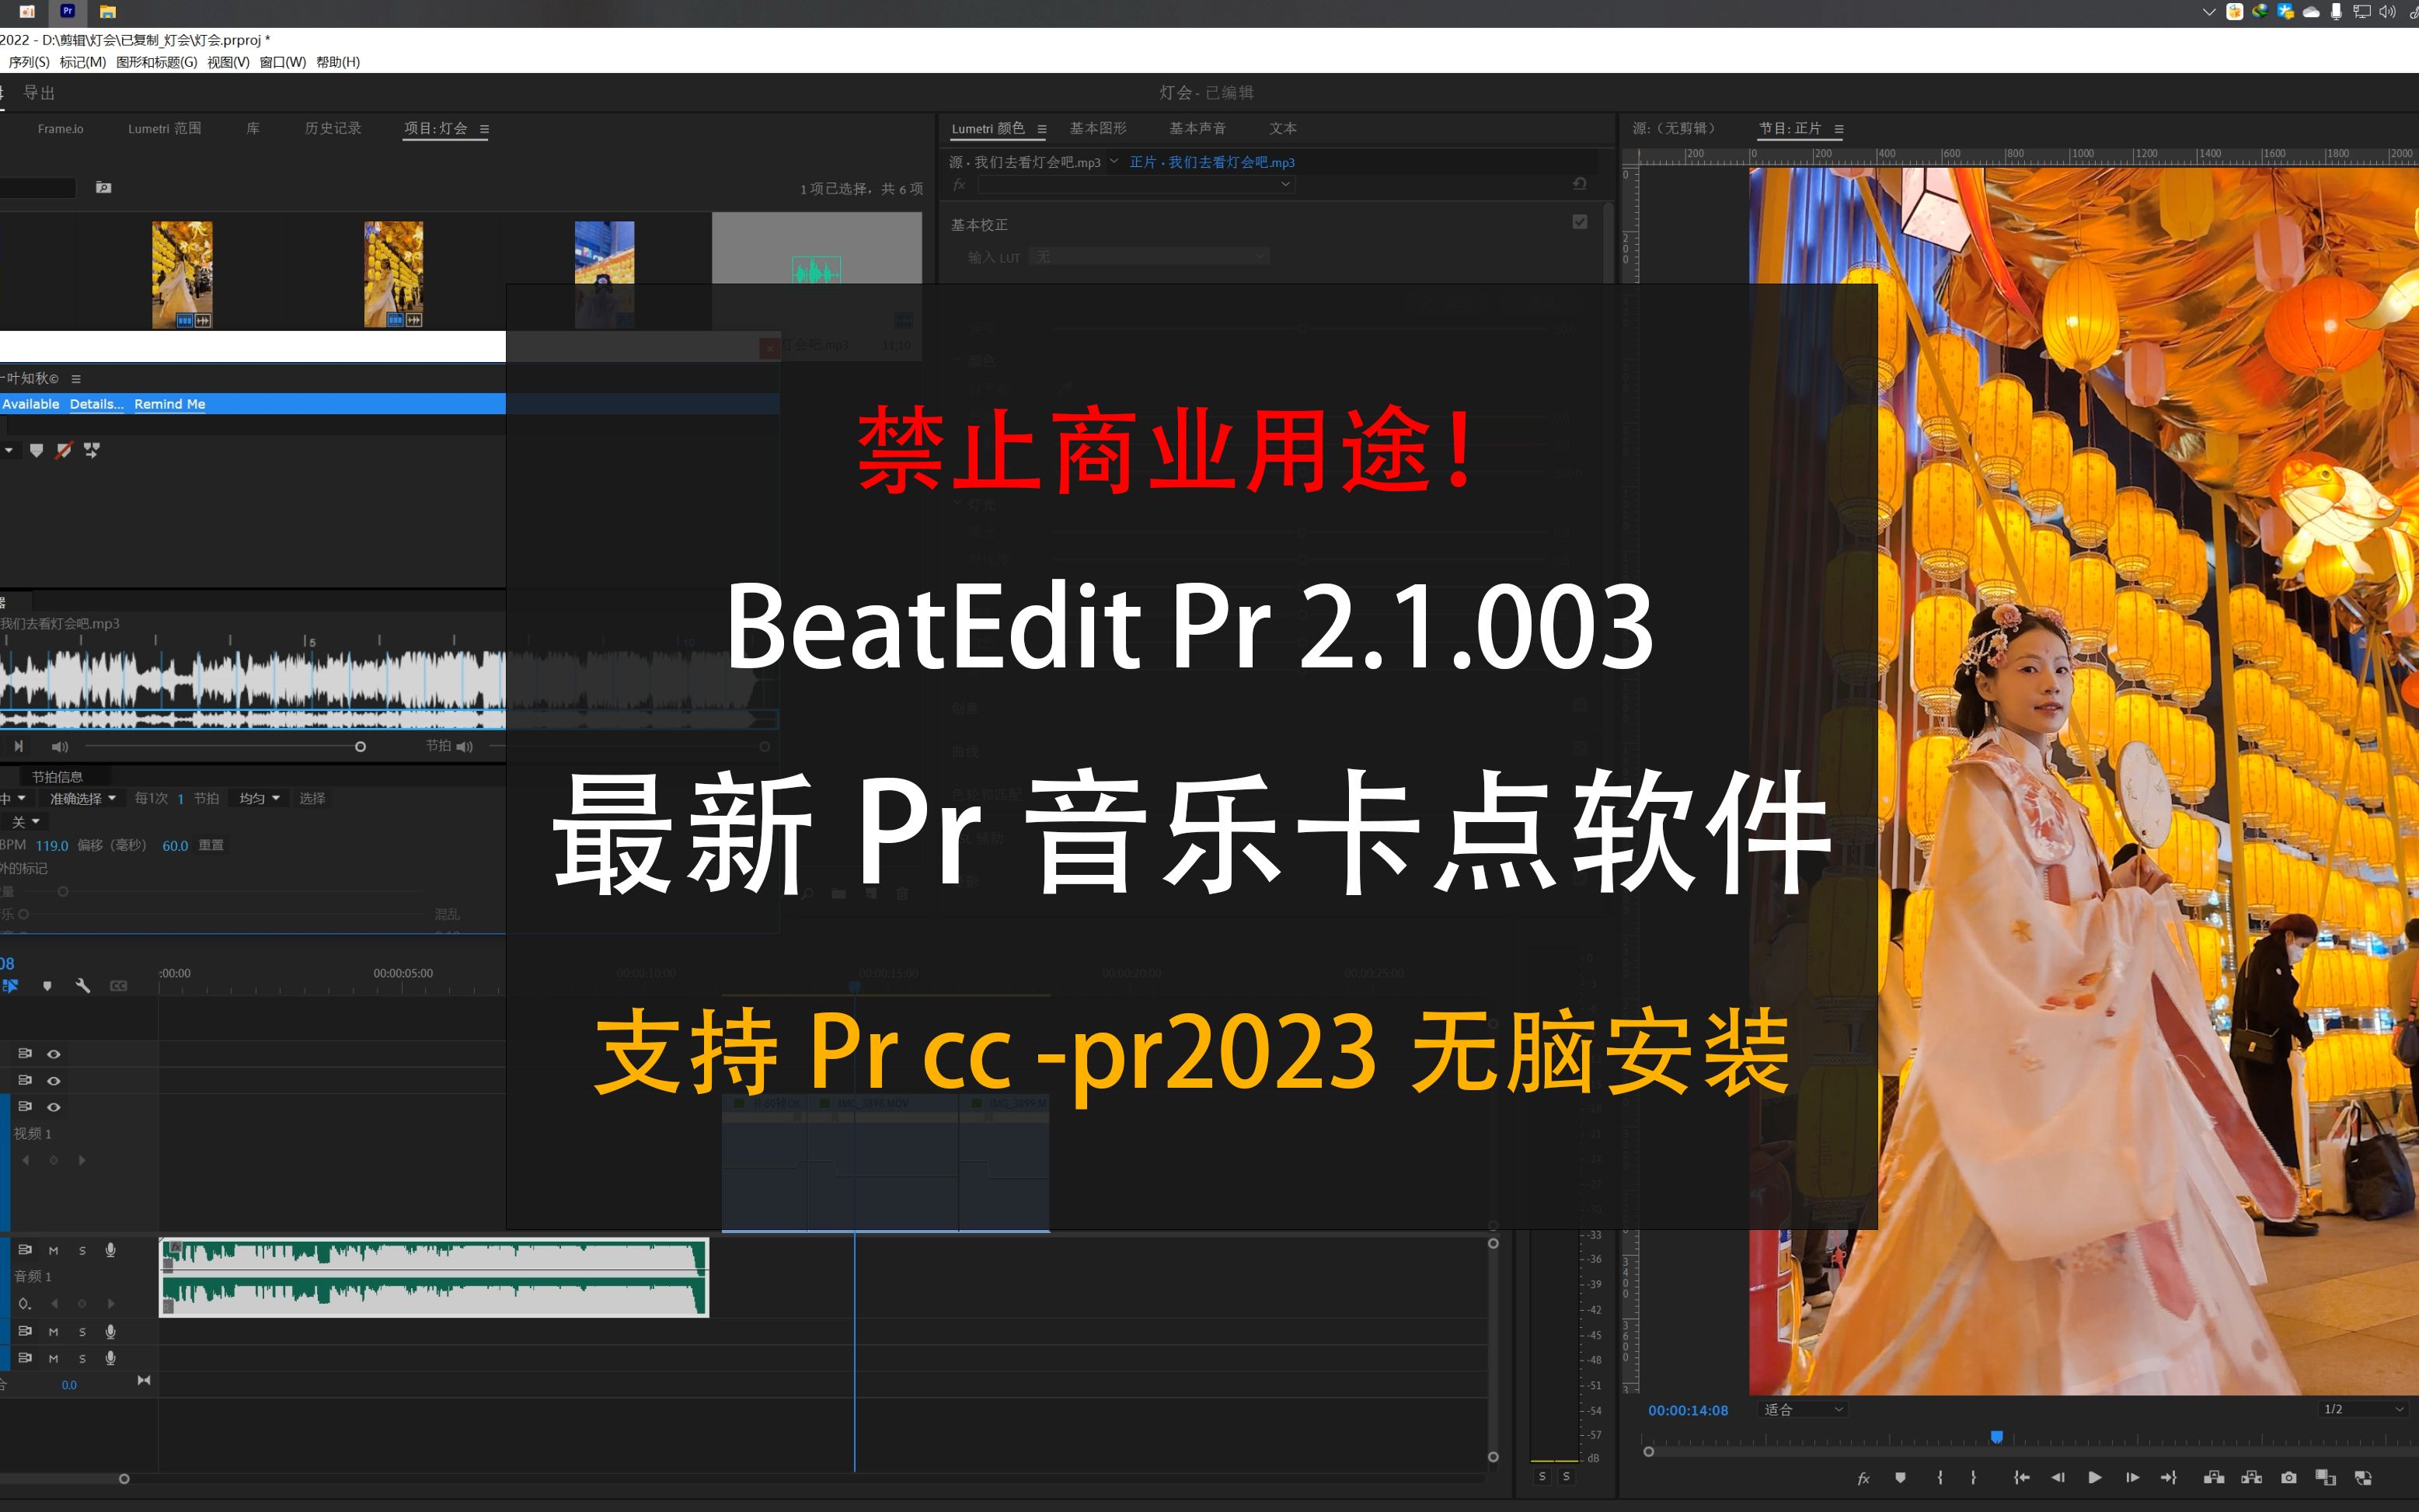The height and width of the screenshot is (1512, 2419).
Task: Adjust the preview volume slider in the BeatEdit panel
Action: pyautogui.click(x=360, y=746)
